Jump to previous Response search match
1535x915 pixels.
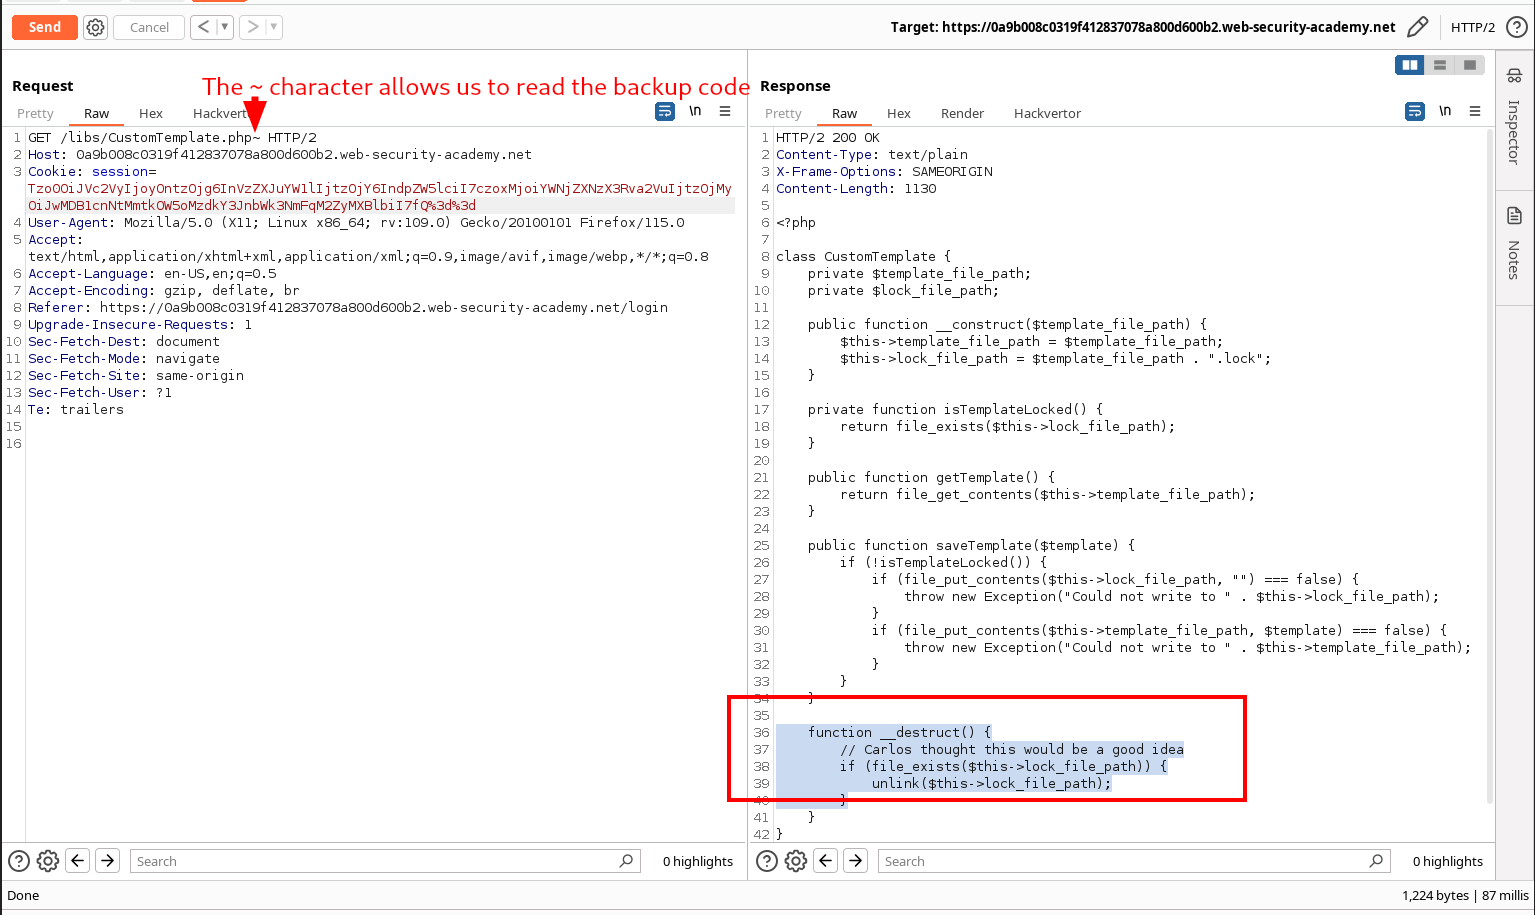[x=826, y=860]
